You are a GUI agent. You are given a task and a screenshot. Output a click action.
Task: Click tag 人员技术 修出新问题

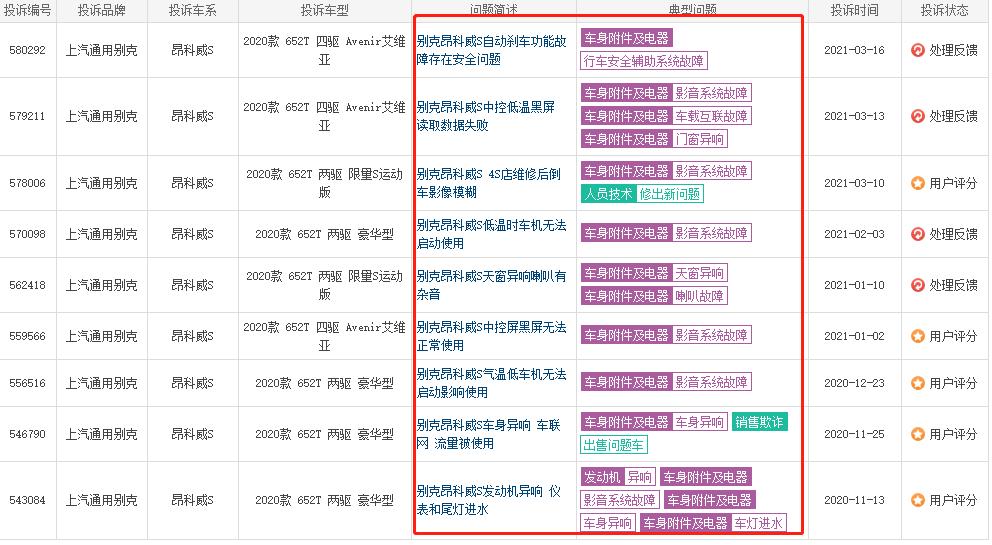click(642, 194)
